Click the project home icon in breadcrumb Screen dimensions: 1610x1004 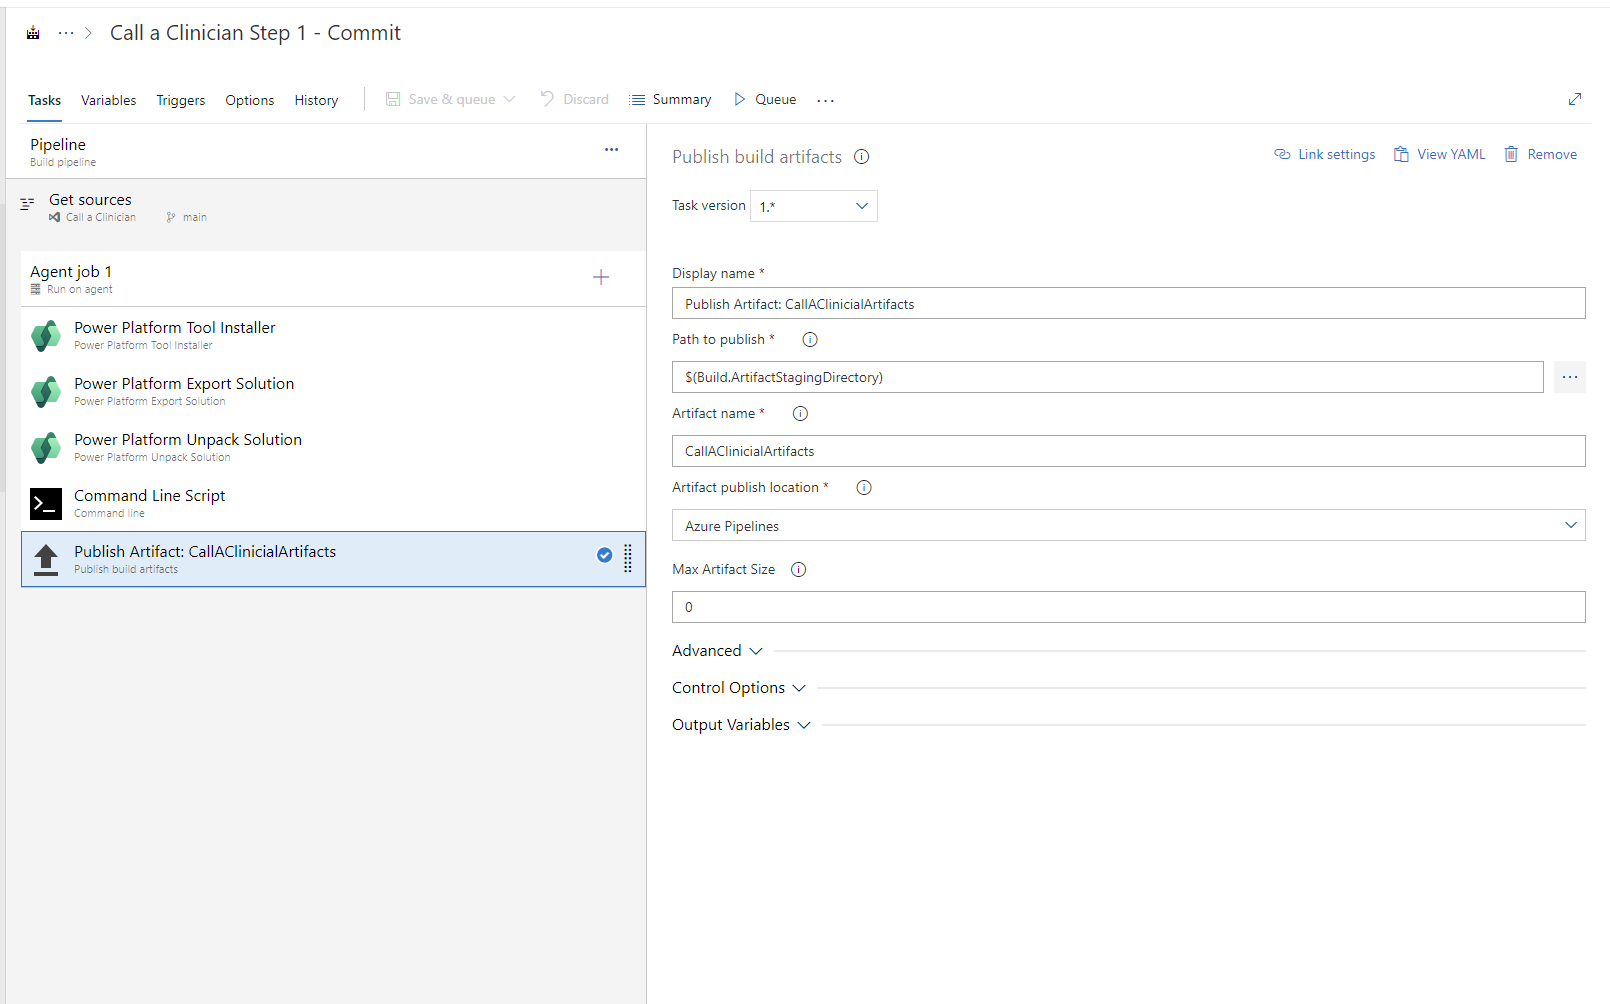click(x=33, y=33)
